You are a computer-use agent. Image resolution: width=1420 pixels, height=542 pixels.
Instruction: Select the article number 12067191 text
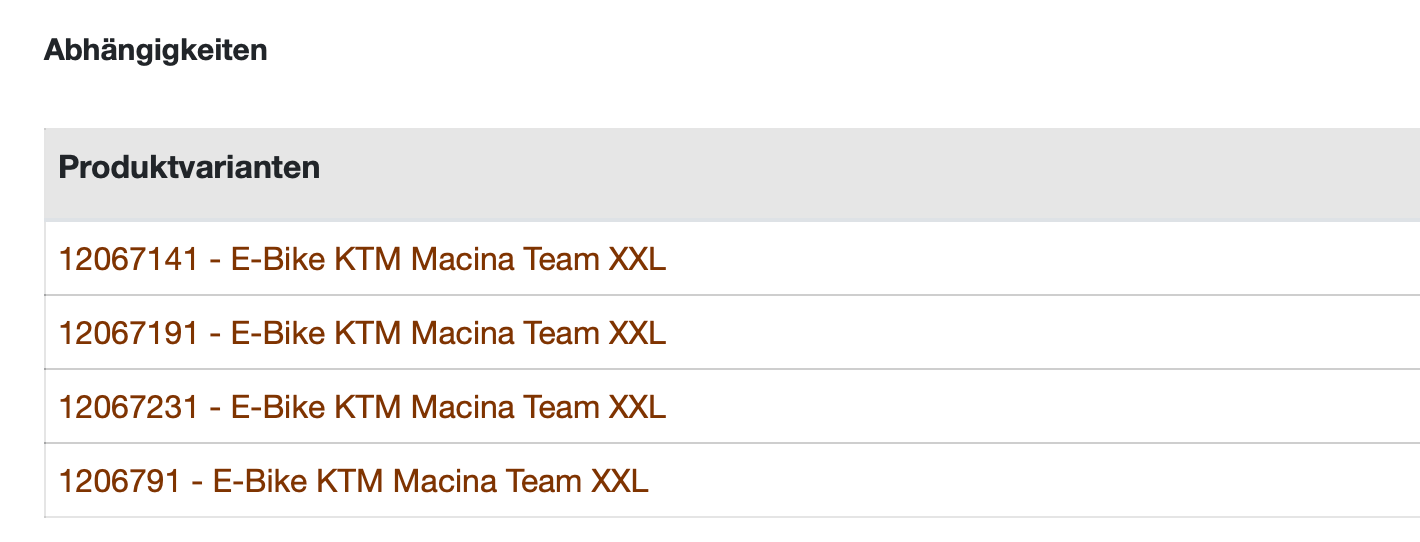[128, 333]
